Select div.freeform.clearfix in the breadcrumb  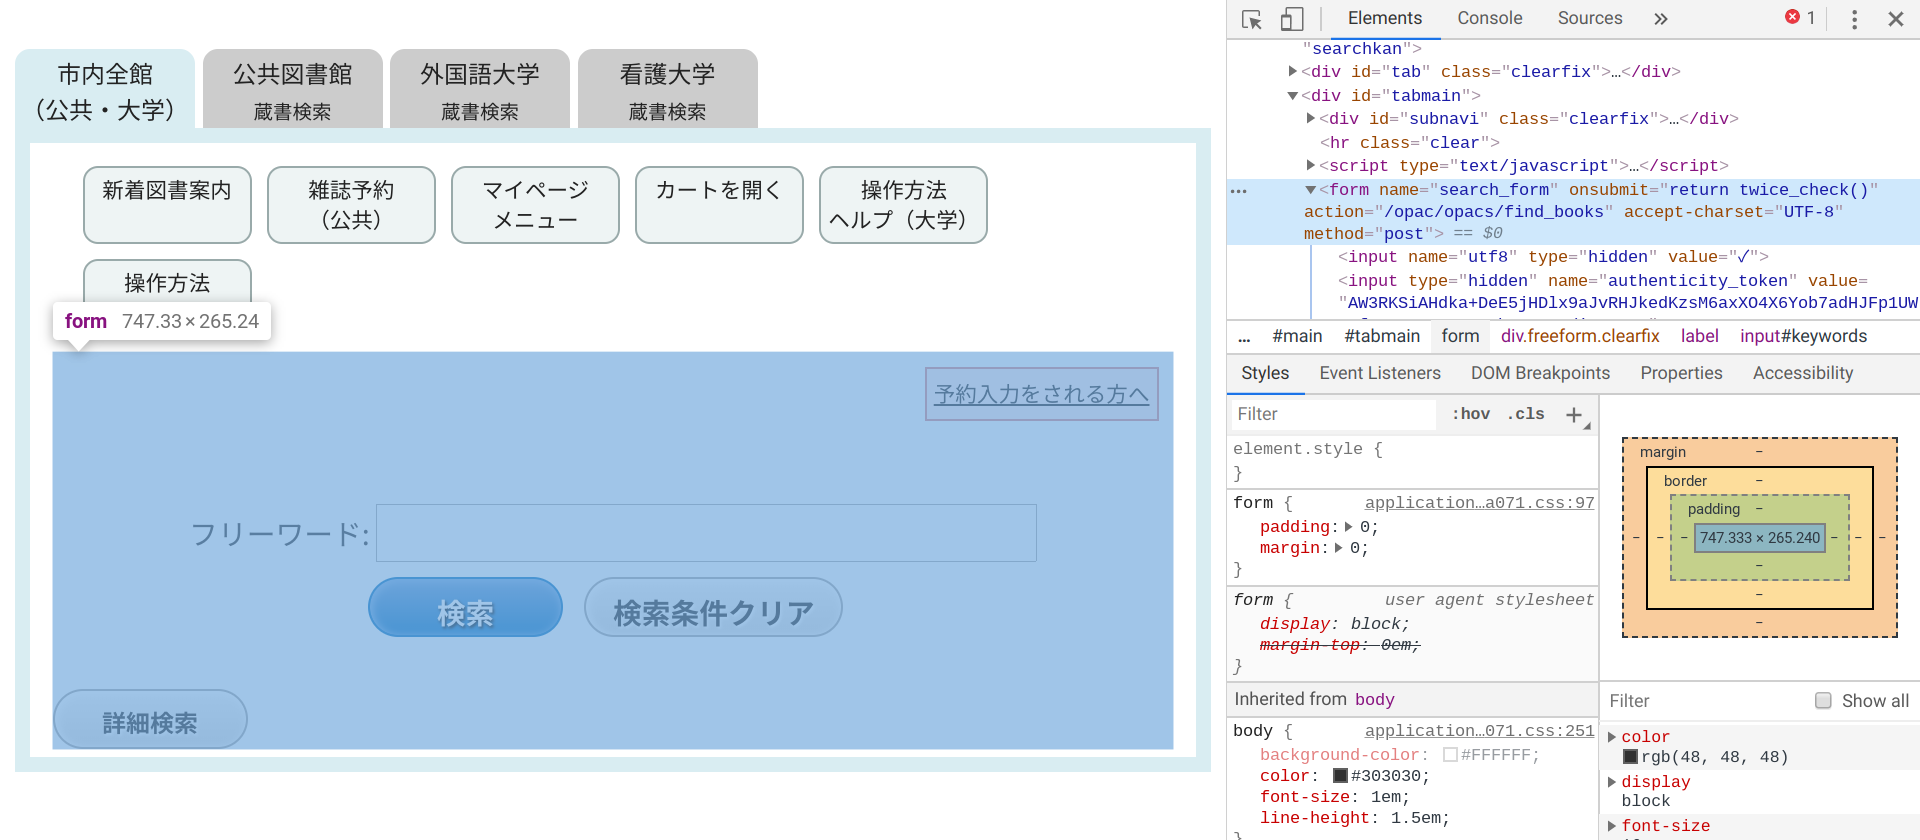tap(1580, 337)
